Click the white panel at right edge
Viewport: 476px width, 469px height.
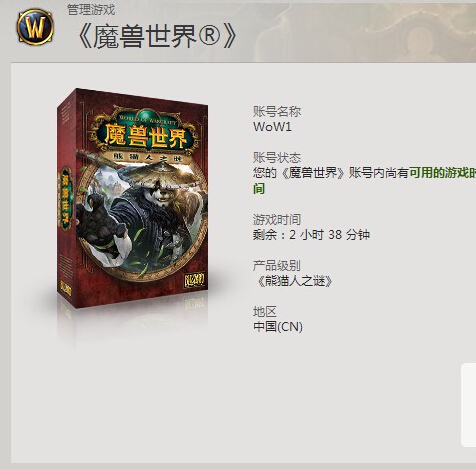coord(468,405)
